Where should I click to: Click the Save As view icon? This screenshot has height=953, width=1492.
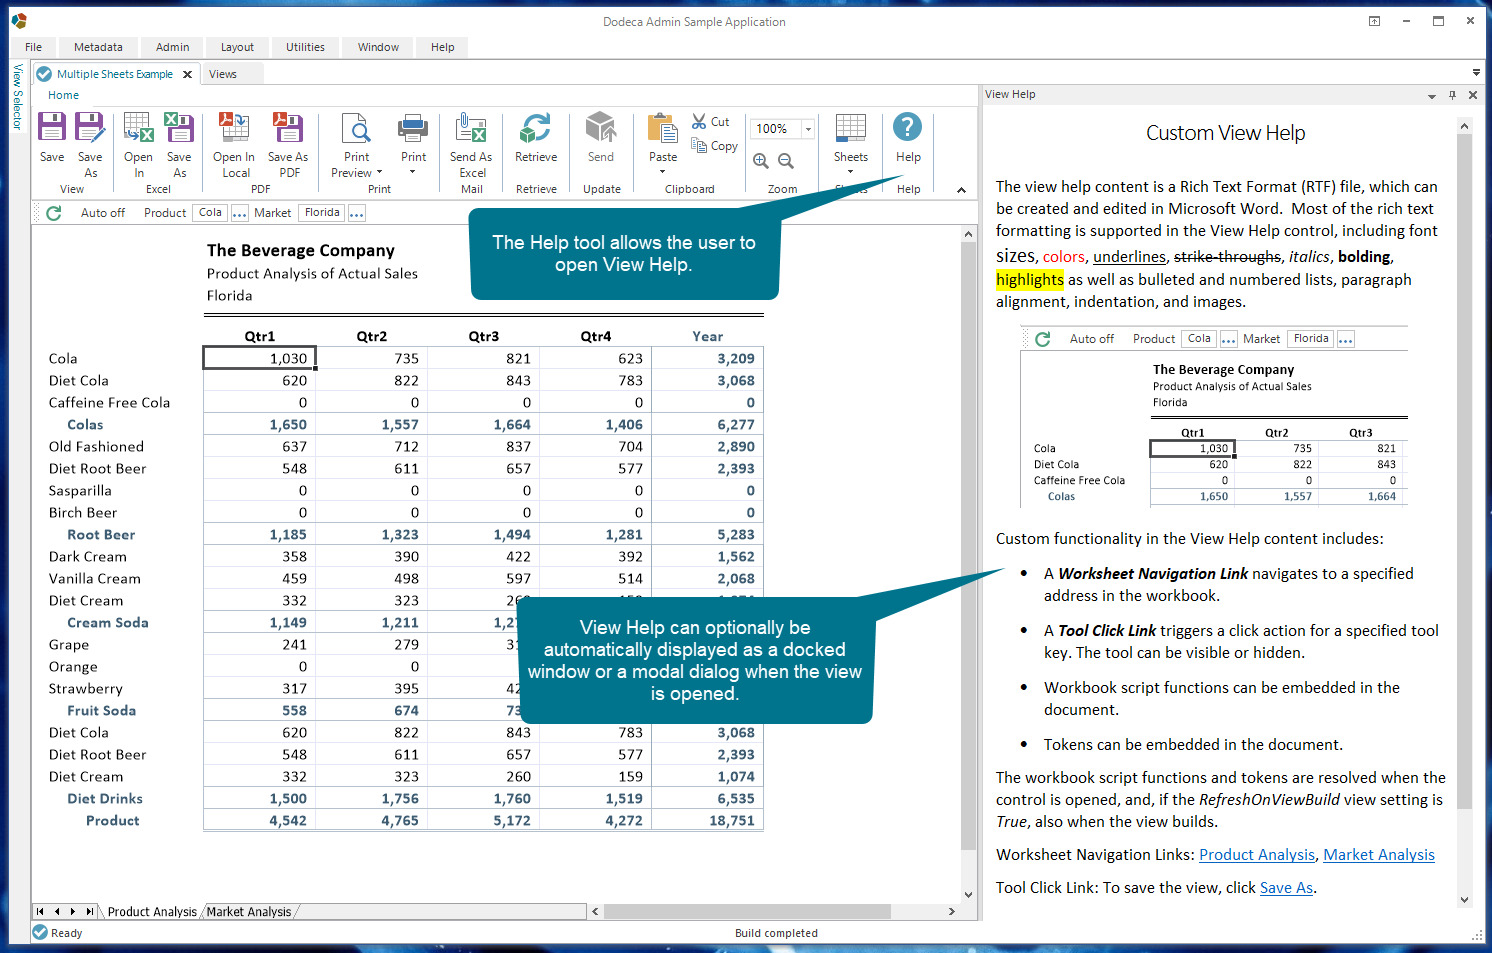[90, 127]
